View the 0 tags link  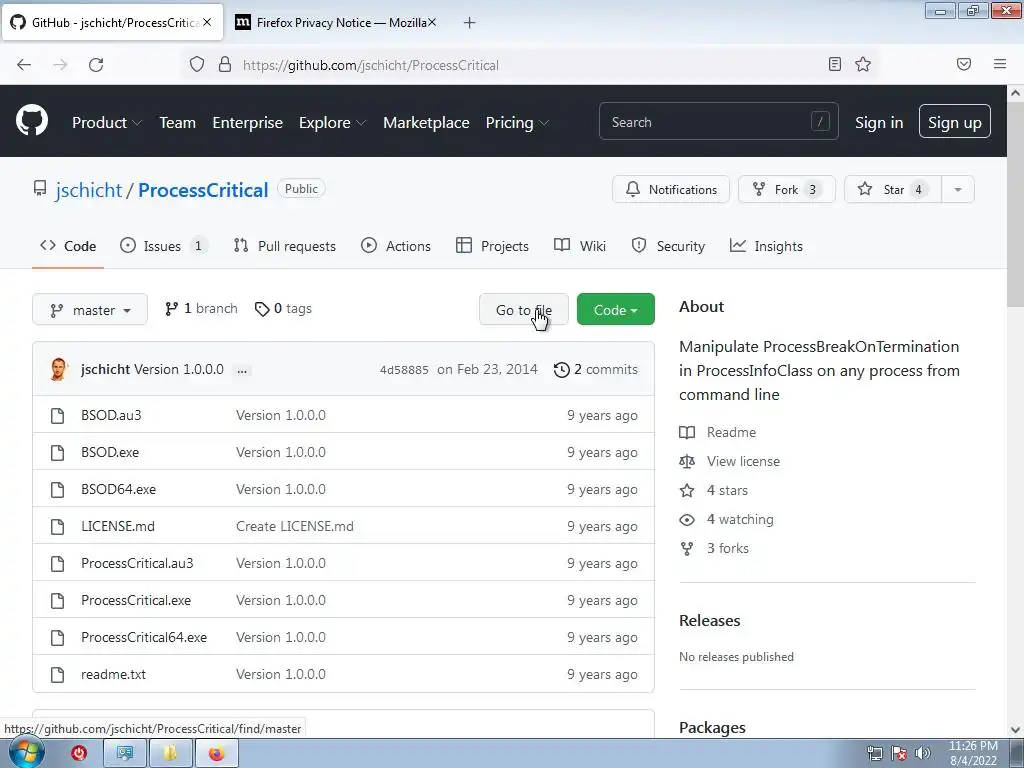(x=283, y=309)
